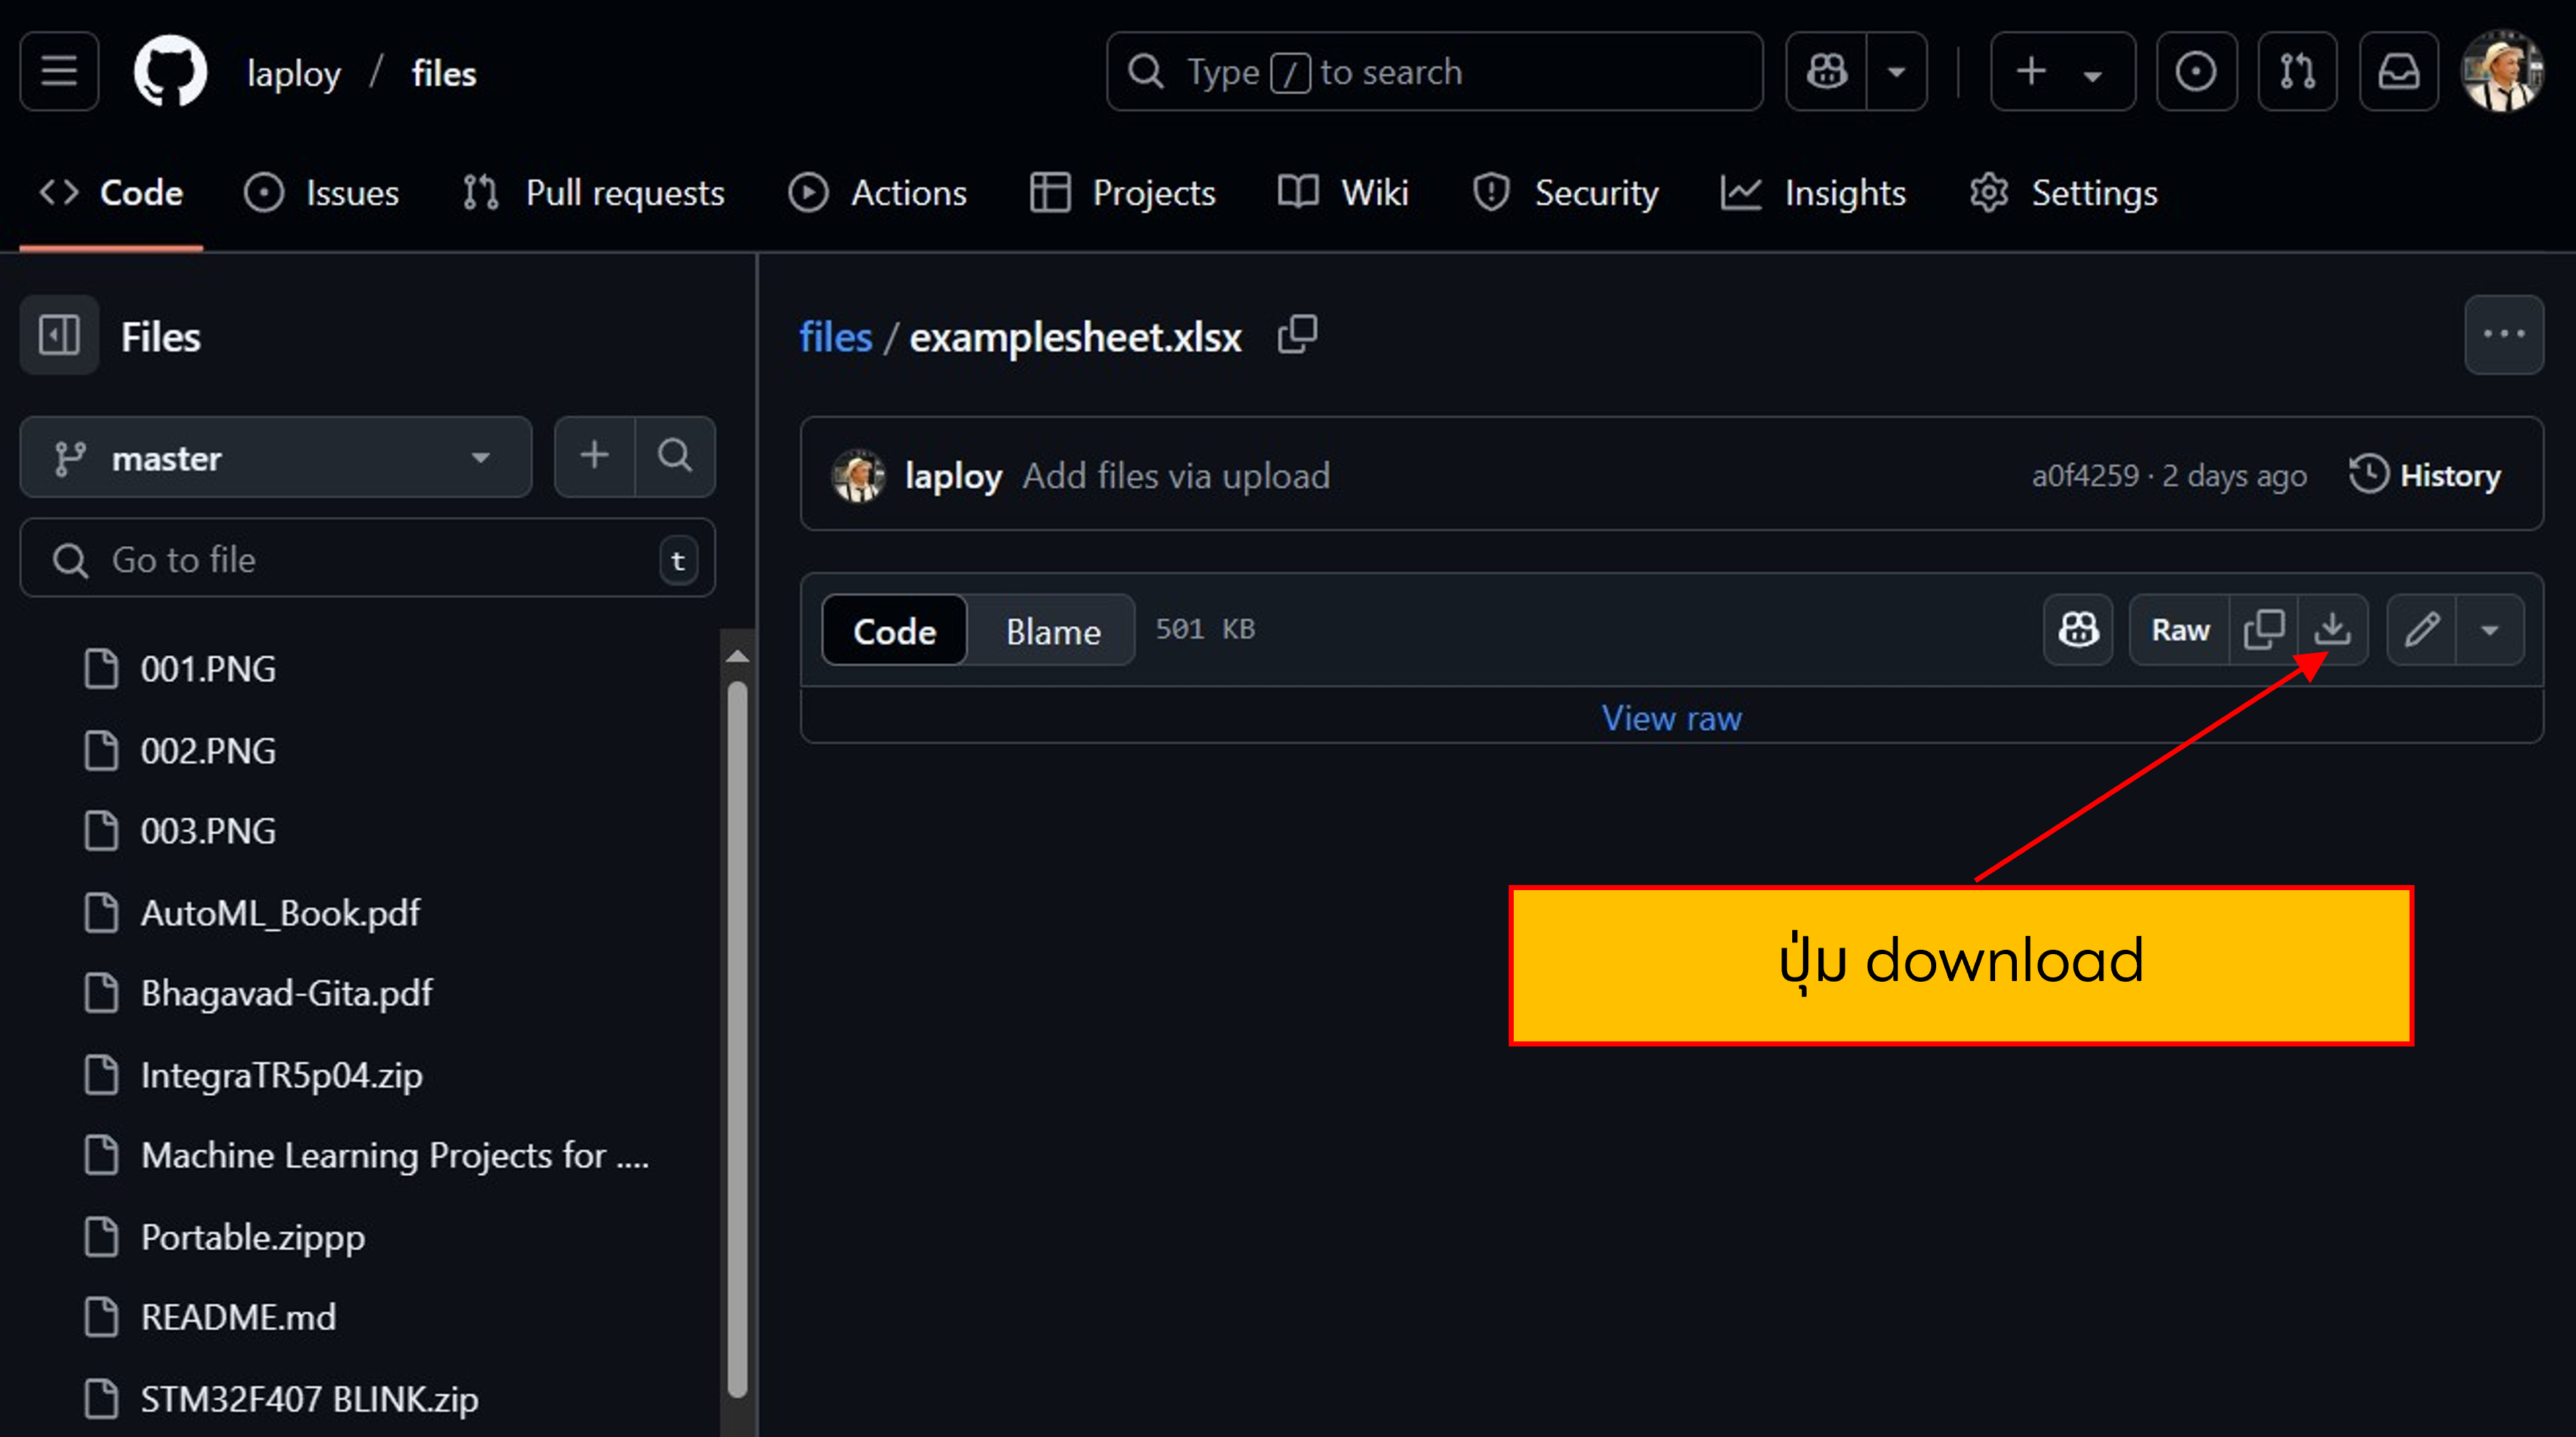Click the pencil edit file icon

click(2421, 629)
